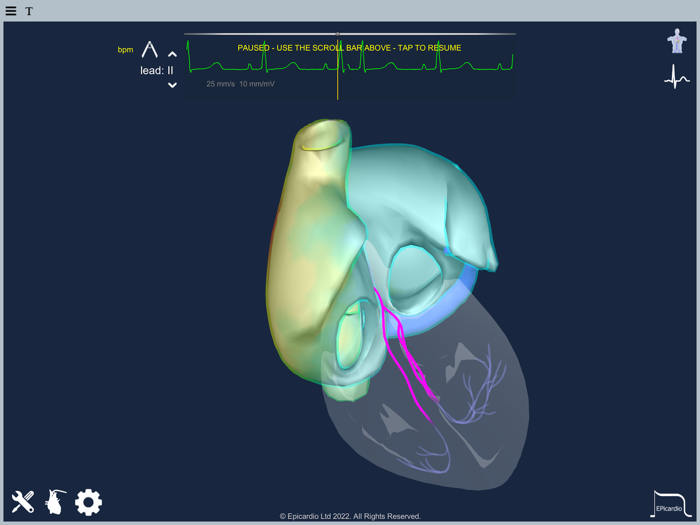Open the settings gear icon
700x525 pixels.
tap(88, 502)
